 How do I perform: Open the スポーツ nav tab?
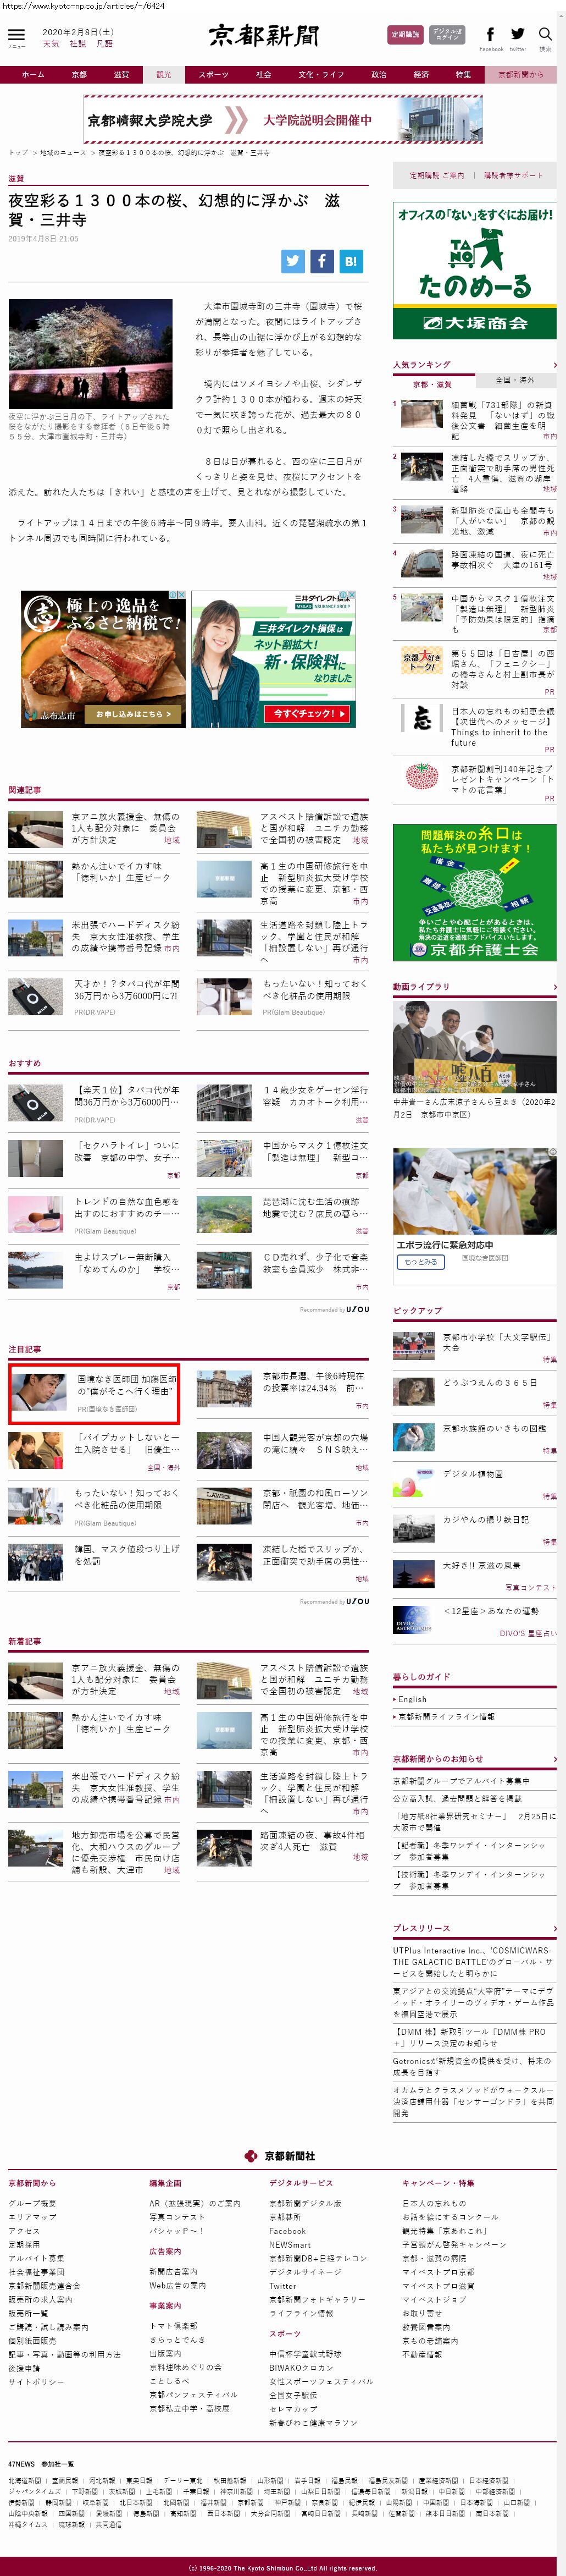click(x=213, y=75)
